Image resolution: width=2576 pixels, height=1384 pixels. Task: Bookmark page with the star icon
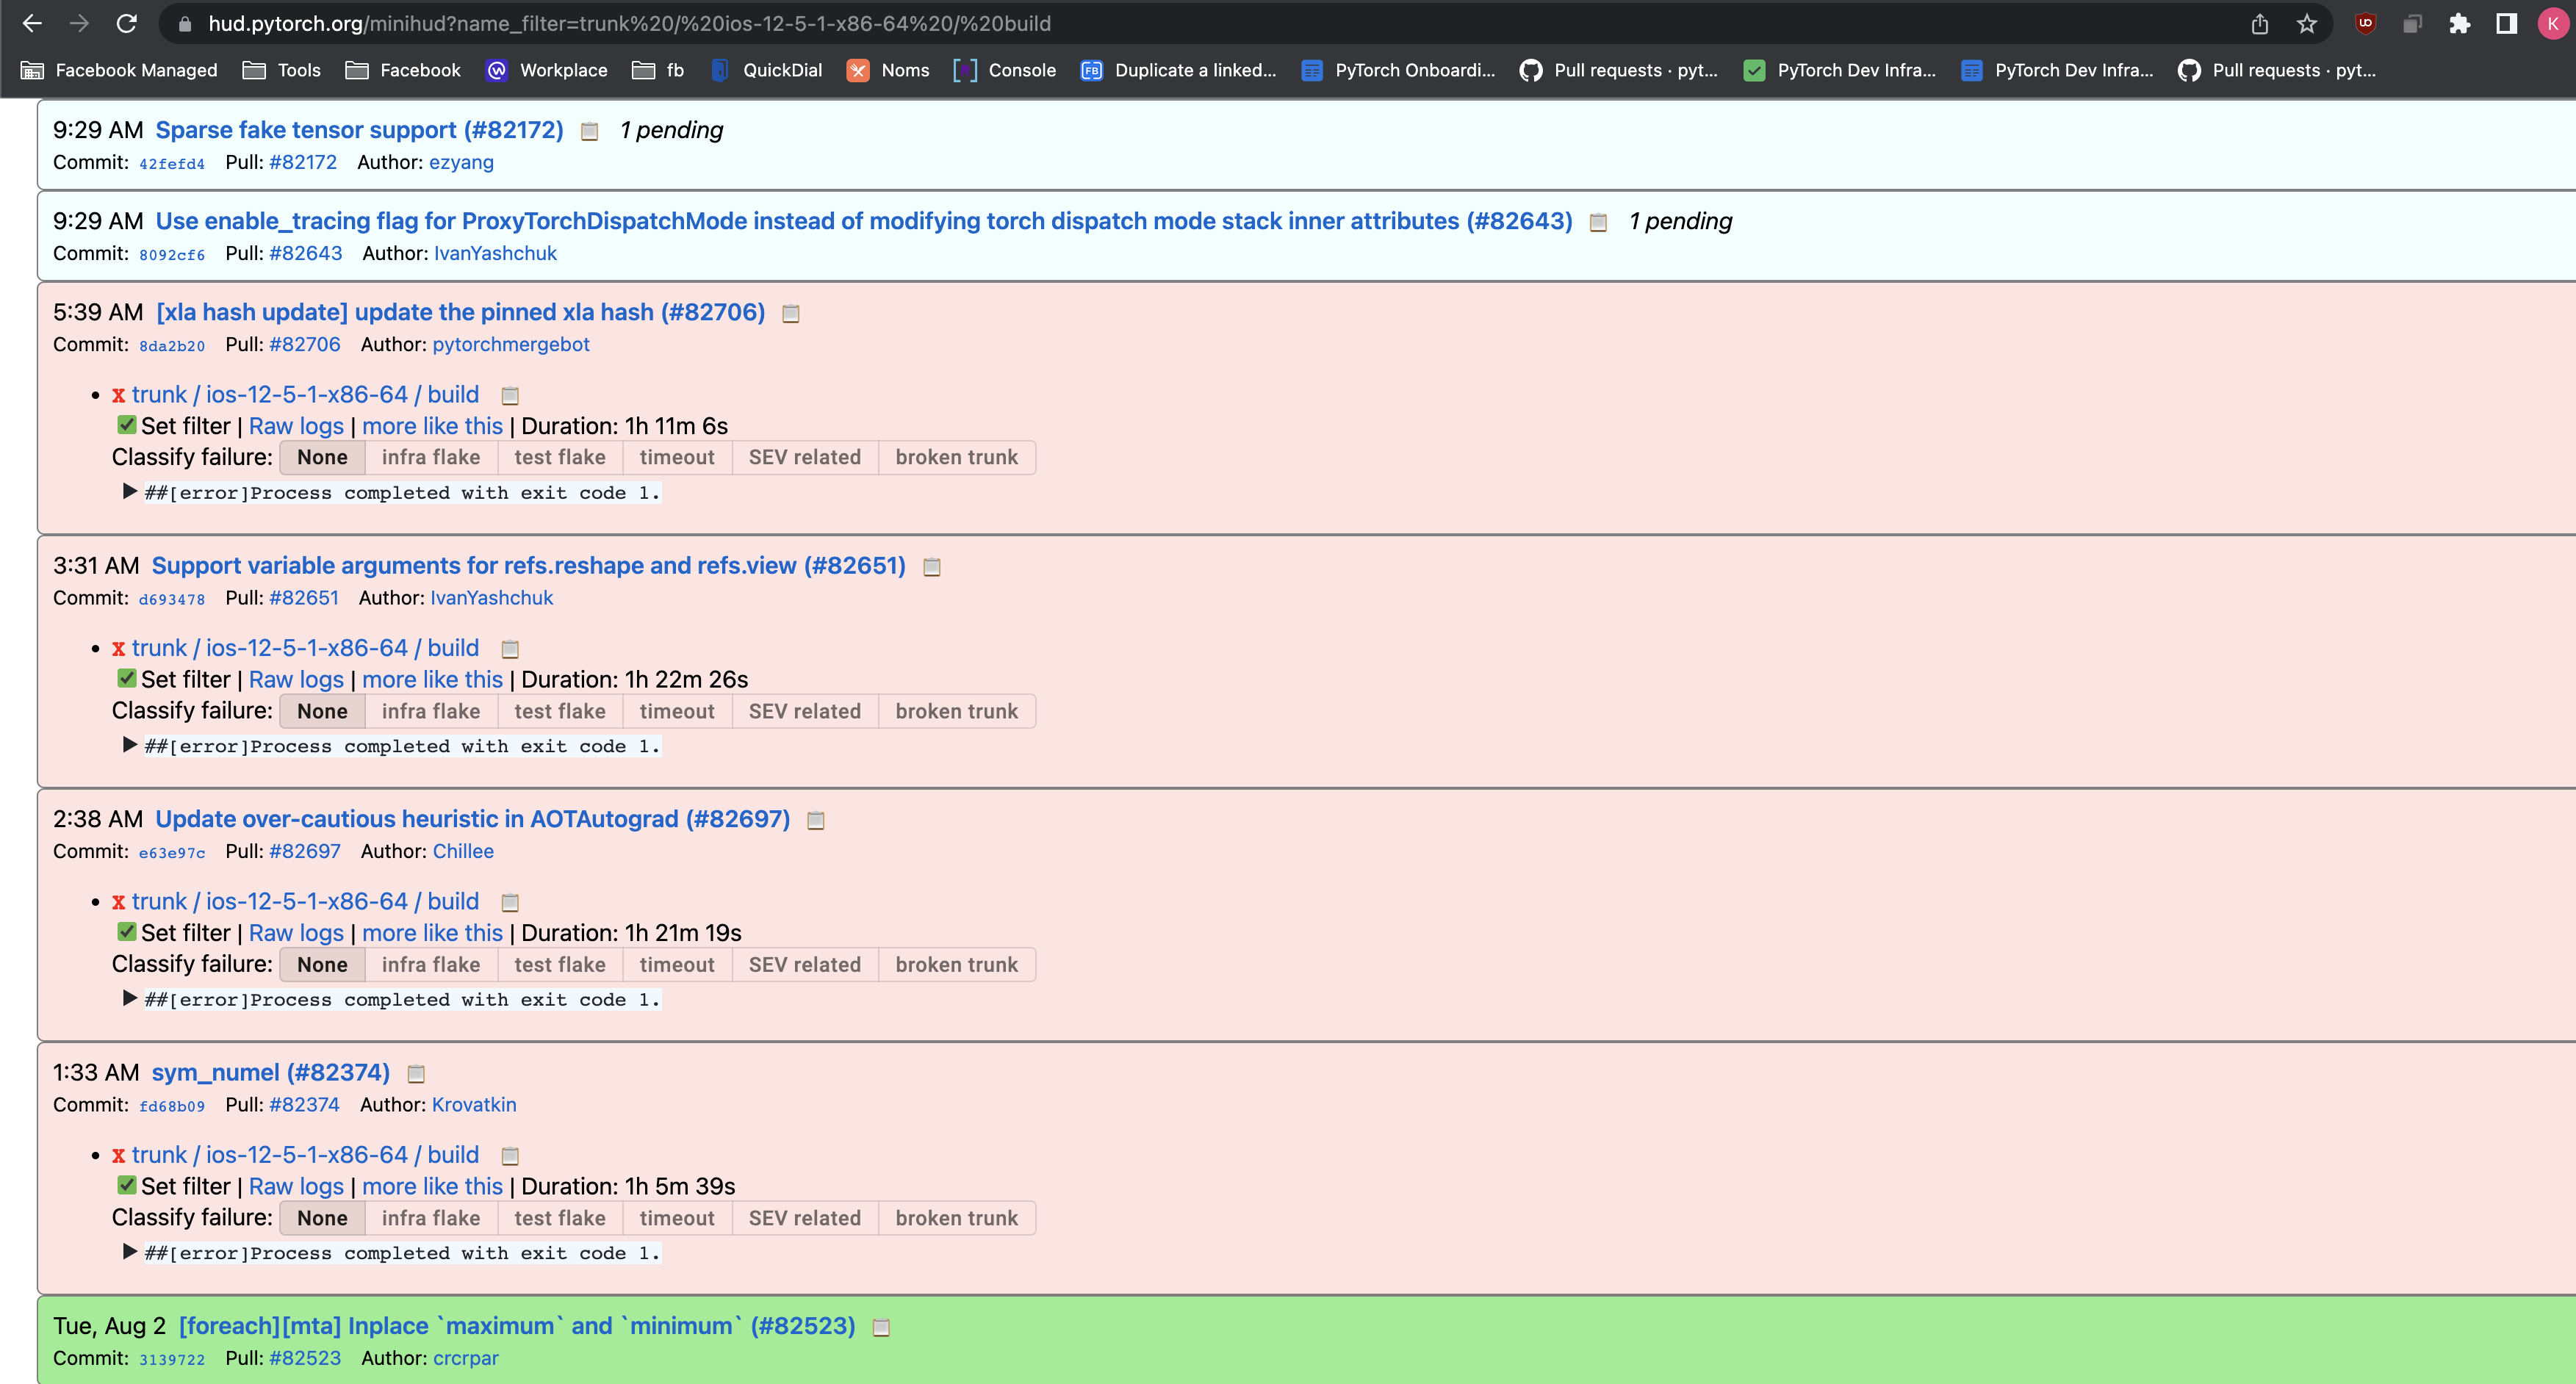pos(2306,23)
